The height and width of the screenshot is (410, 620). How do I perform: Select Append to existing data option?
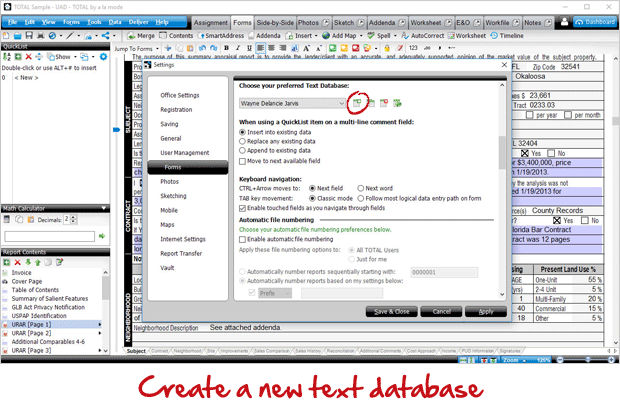tap(242, 150)
